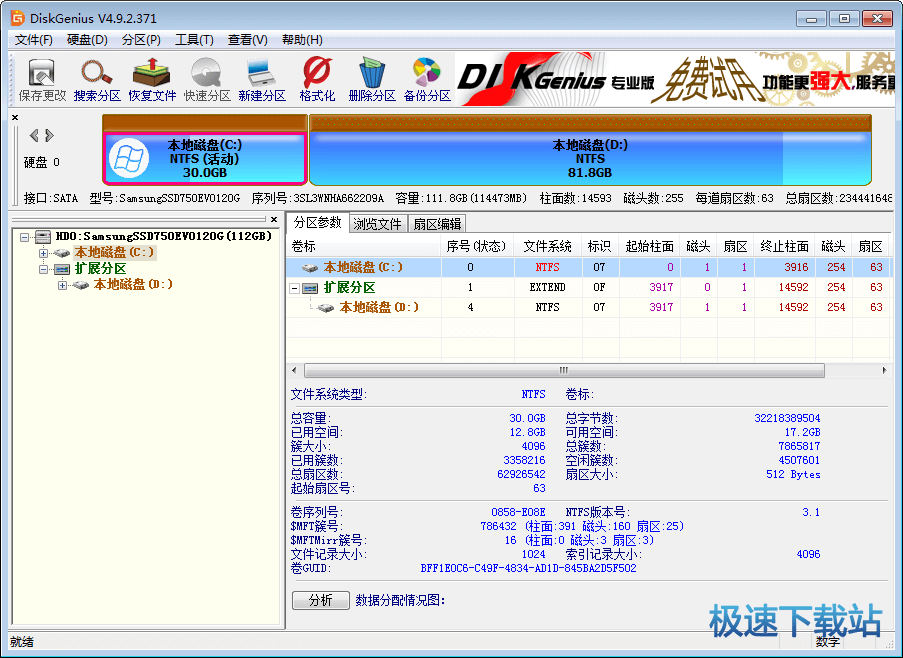Close the disk map panel with X
The image size is (903, 658).
(x=15, y=117)
